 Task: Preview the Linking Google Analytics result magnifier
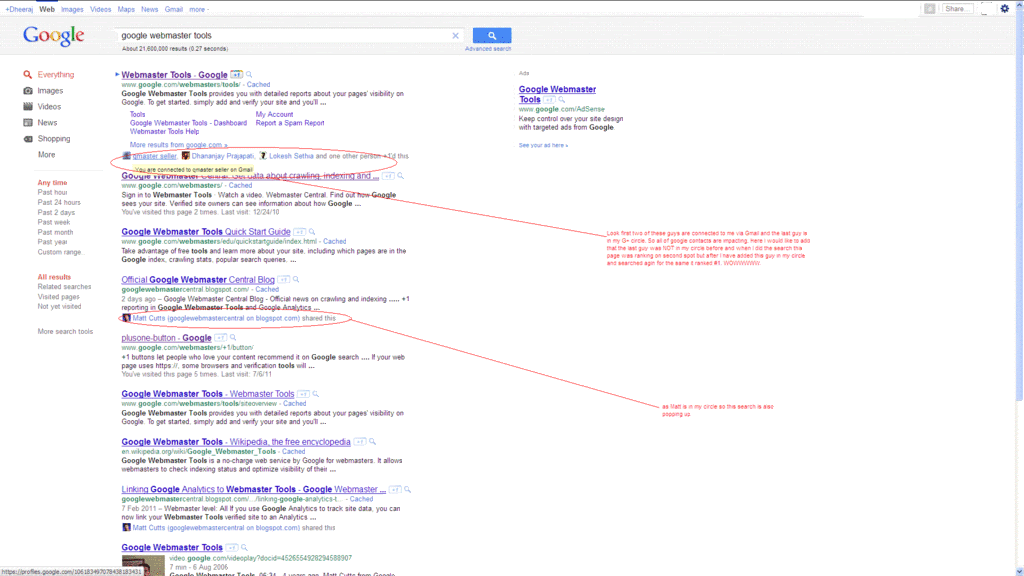point(407,489)
